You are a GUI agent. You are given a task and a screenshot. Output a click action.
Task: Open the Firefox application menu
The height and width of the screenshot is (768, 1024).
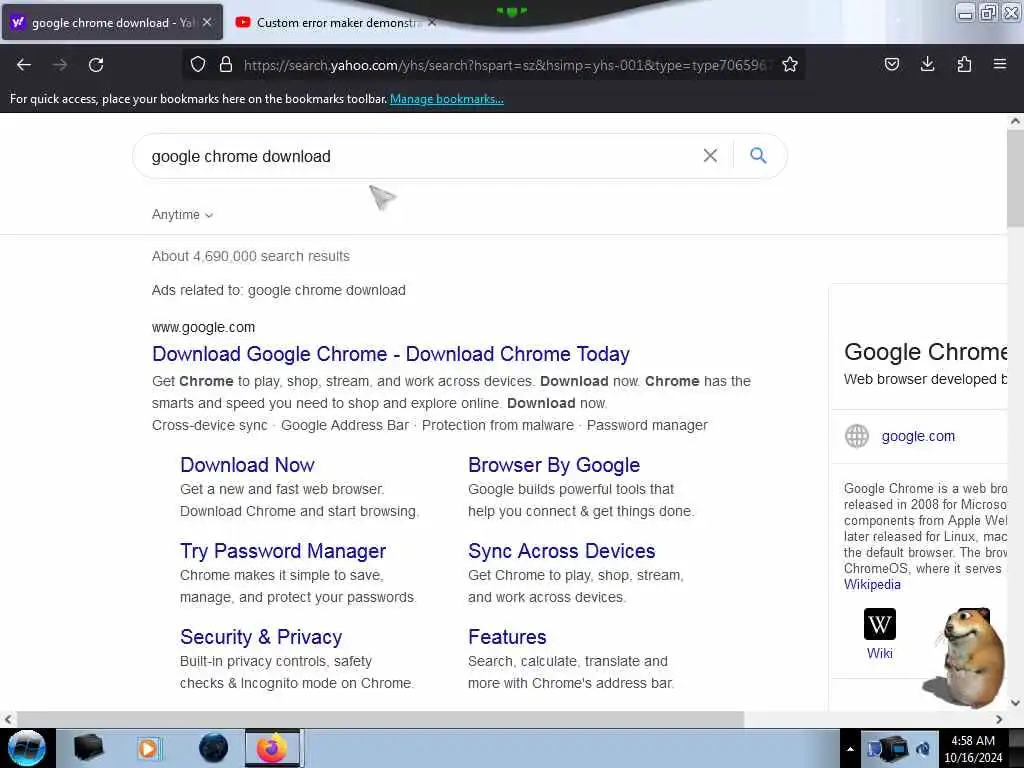point(999,64)
